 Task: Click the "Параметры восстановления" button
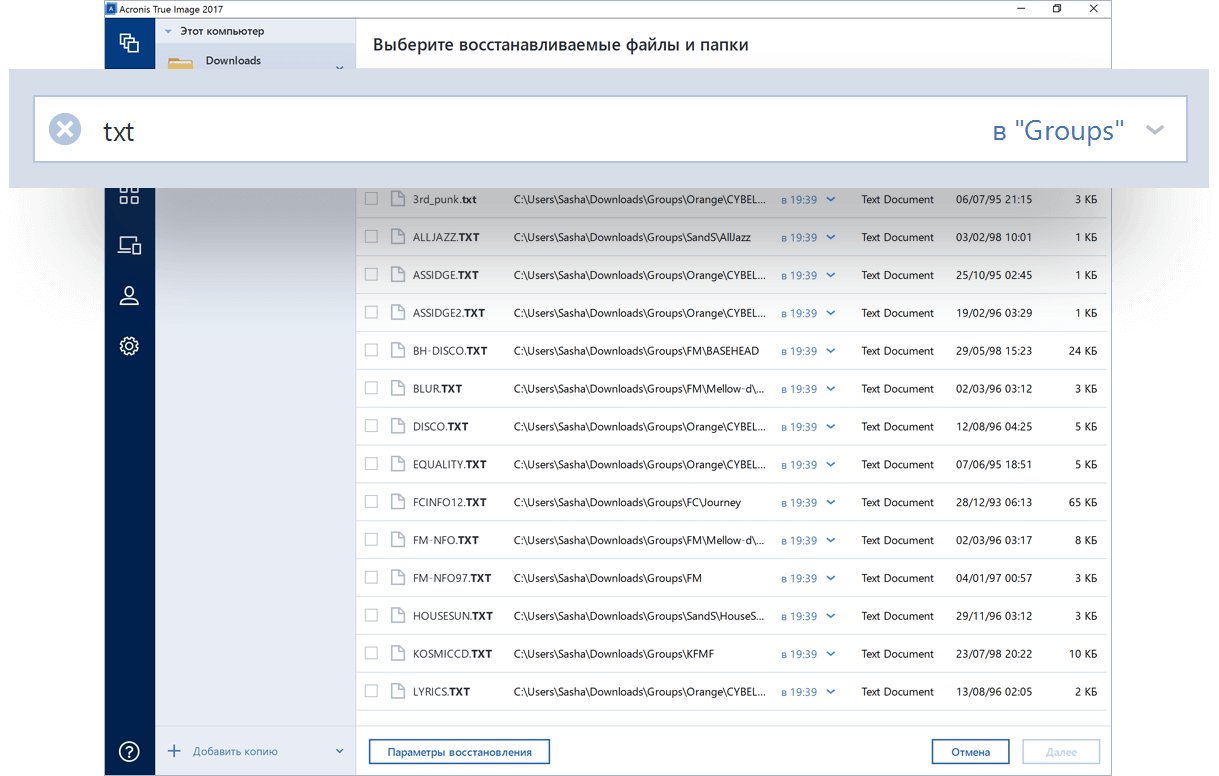(x=459, y=752)
